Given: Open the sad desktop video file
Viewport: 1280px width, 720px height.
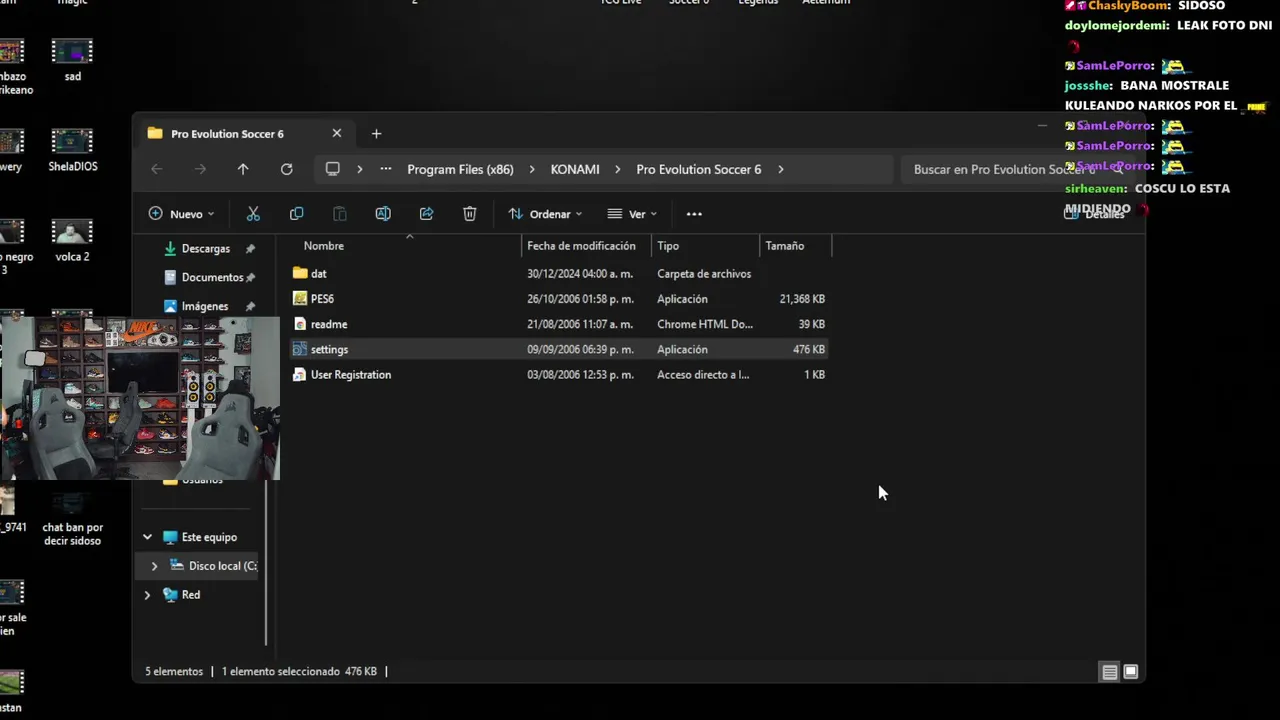Looking at the screenshot, I should tap(72, 59).
